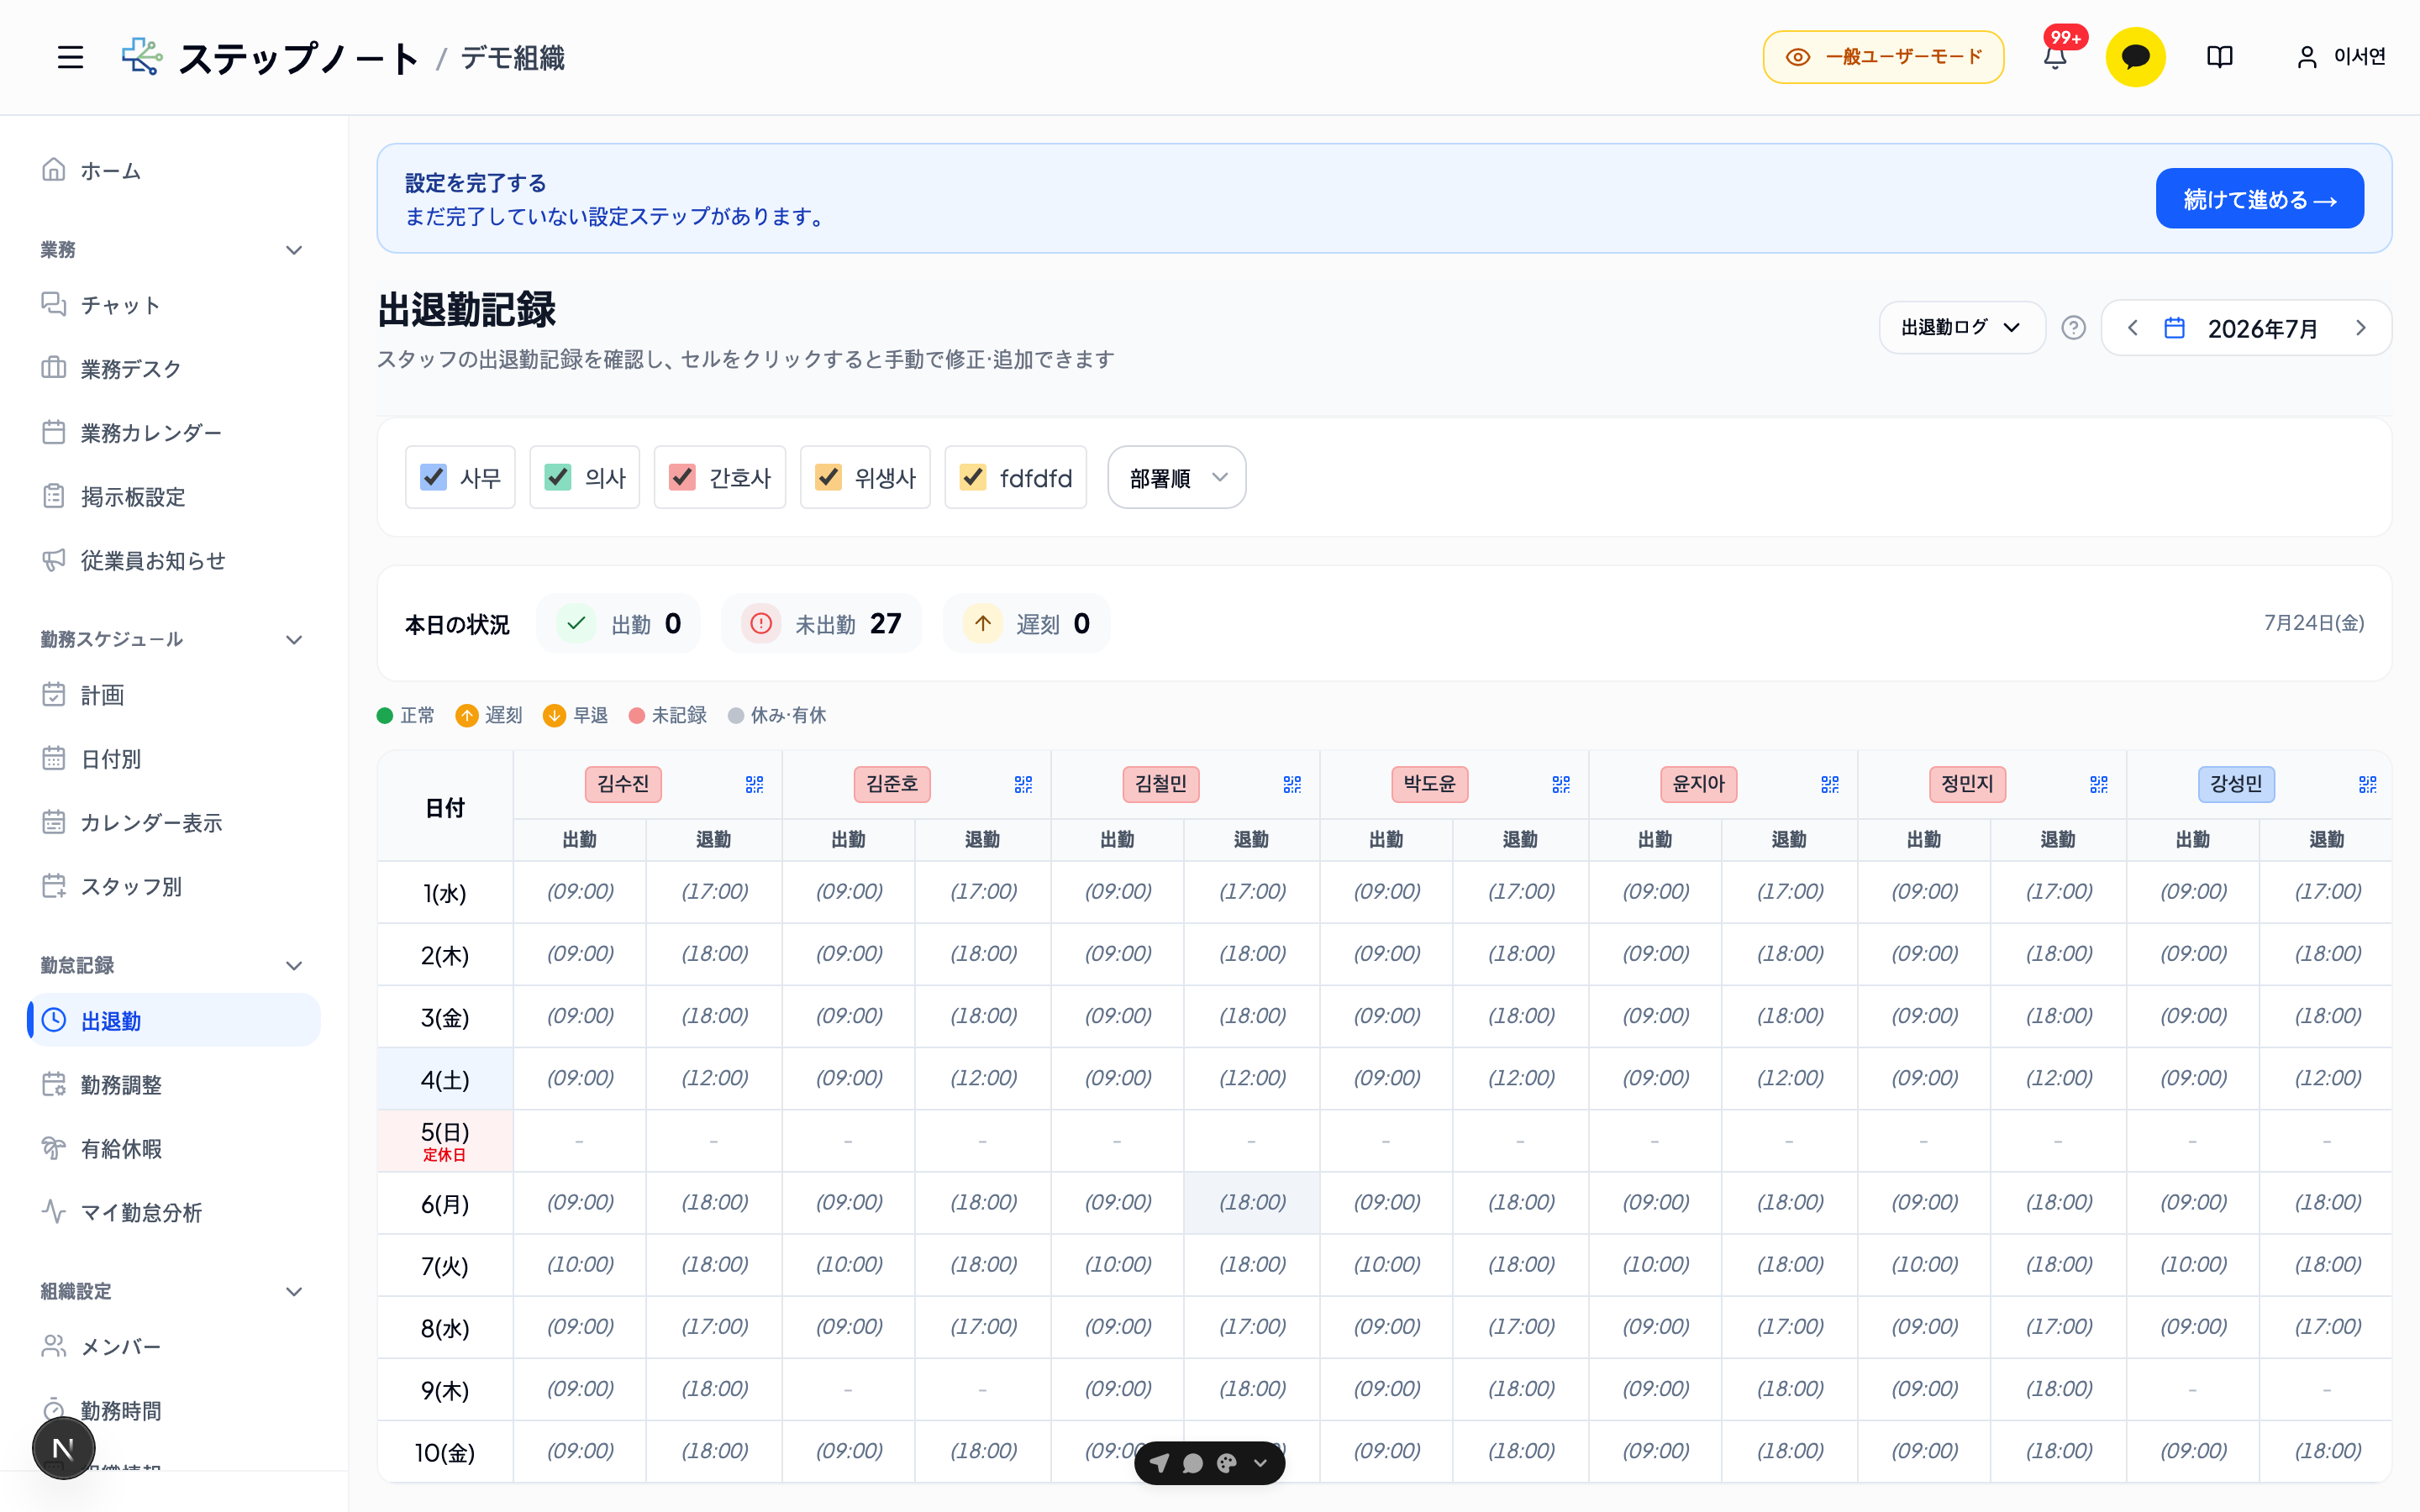Image resolution: width=2420 pixels, height=1512 pixels.
Task: Open 勤務調整 in sidebar
Action: [x=174, y=1085]
